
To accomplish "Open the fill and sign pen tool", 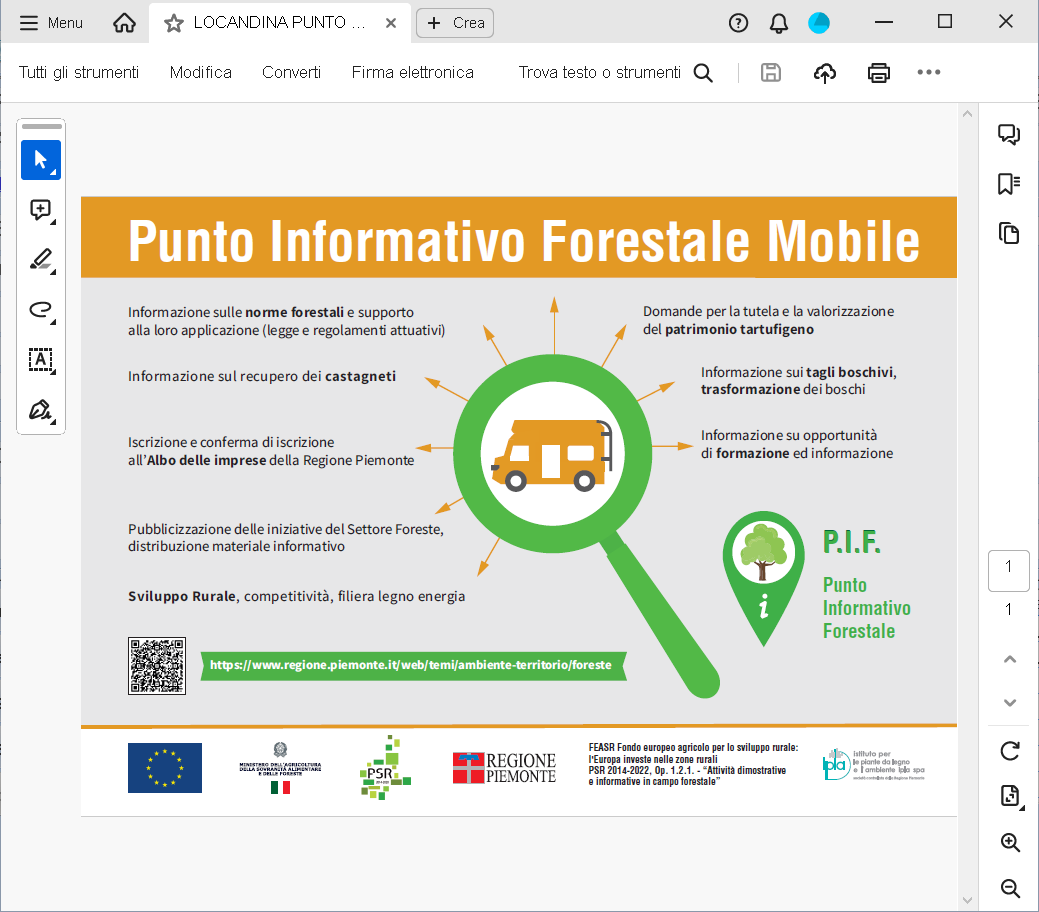I will [41, 410].
